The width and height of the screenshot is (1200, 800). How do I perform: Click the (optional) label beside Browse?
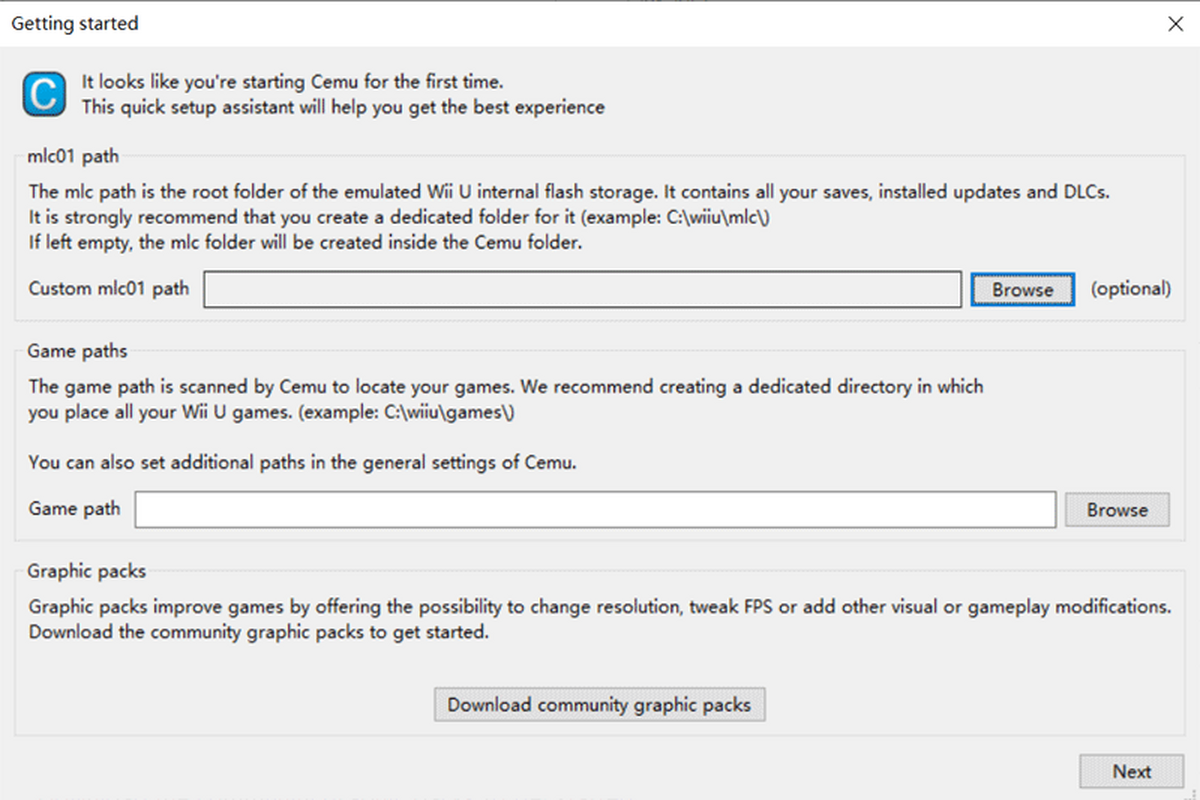1130,288
